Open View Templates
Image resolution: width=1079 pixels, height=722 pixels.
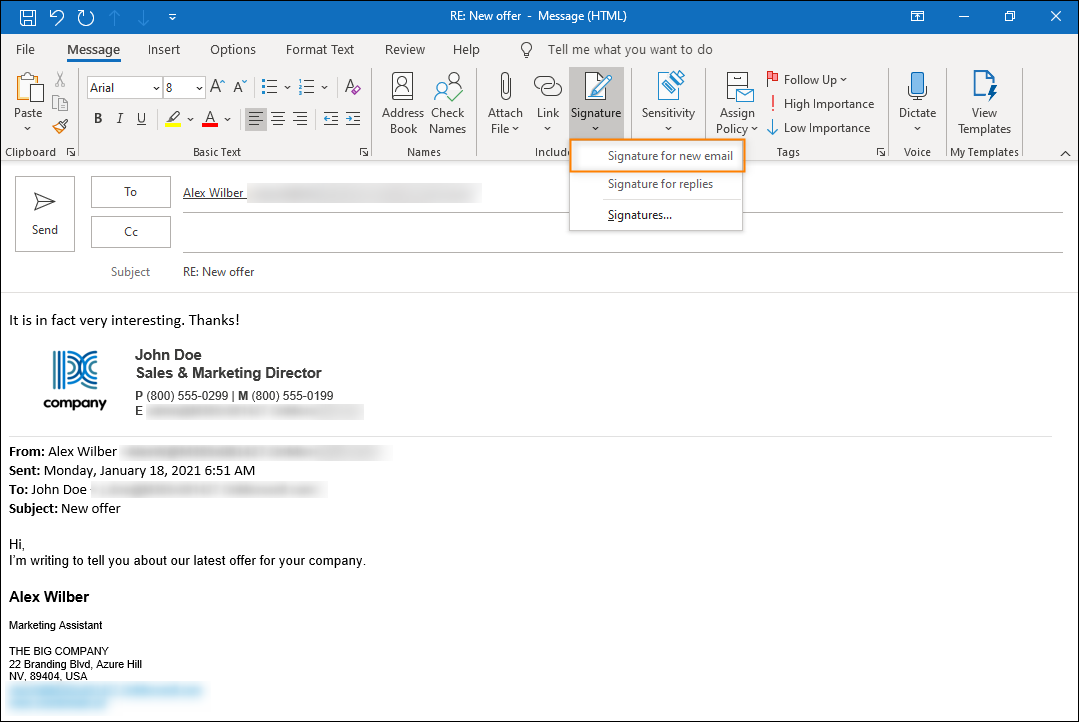983,100
